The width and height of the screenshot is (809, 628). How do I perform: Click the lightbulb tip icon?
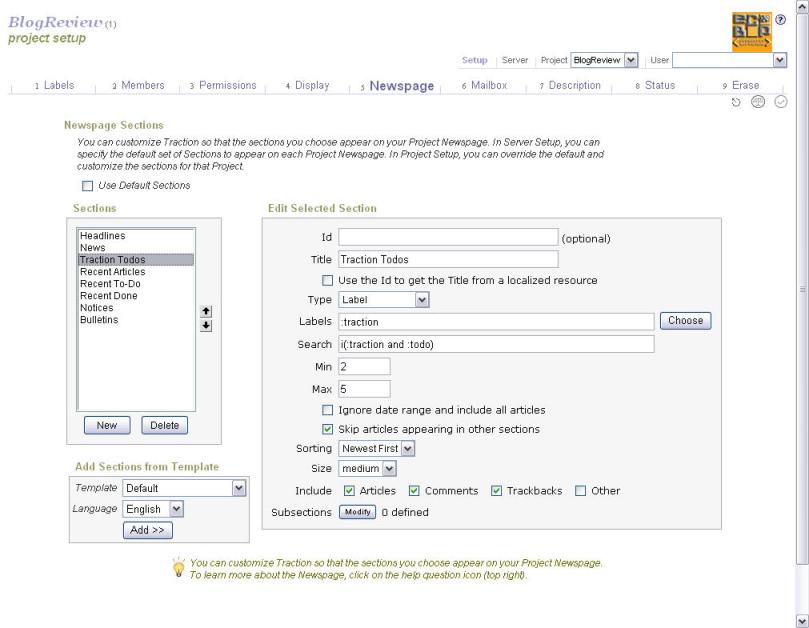click(x=179, y=568)
